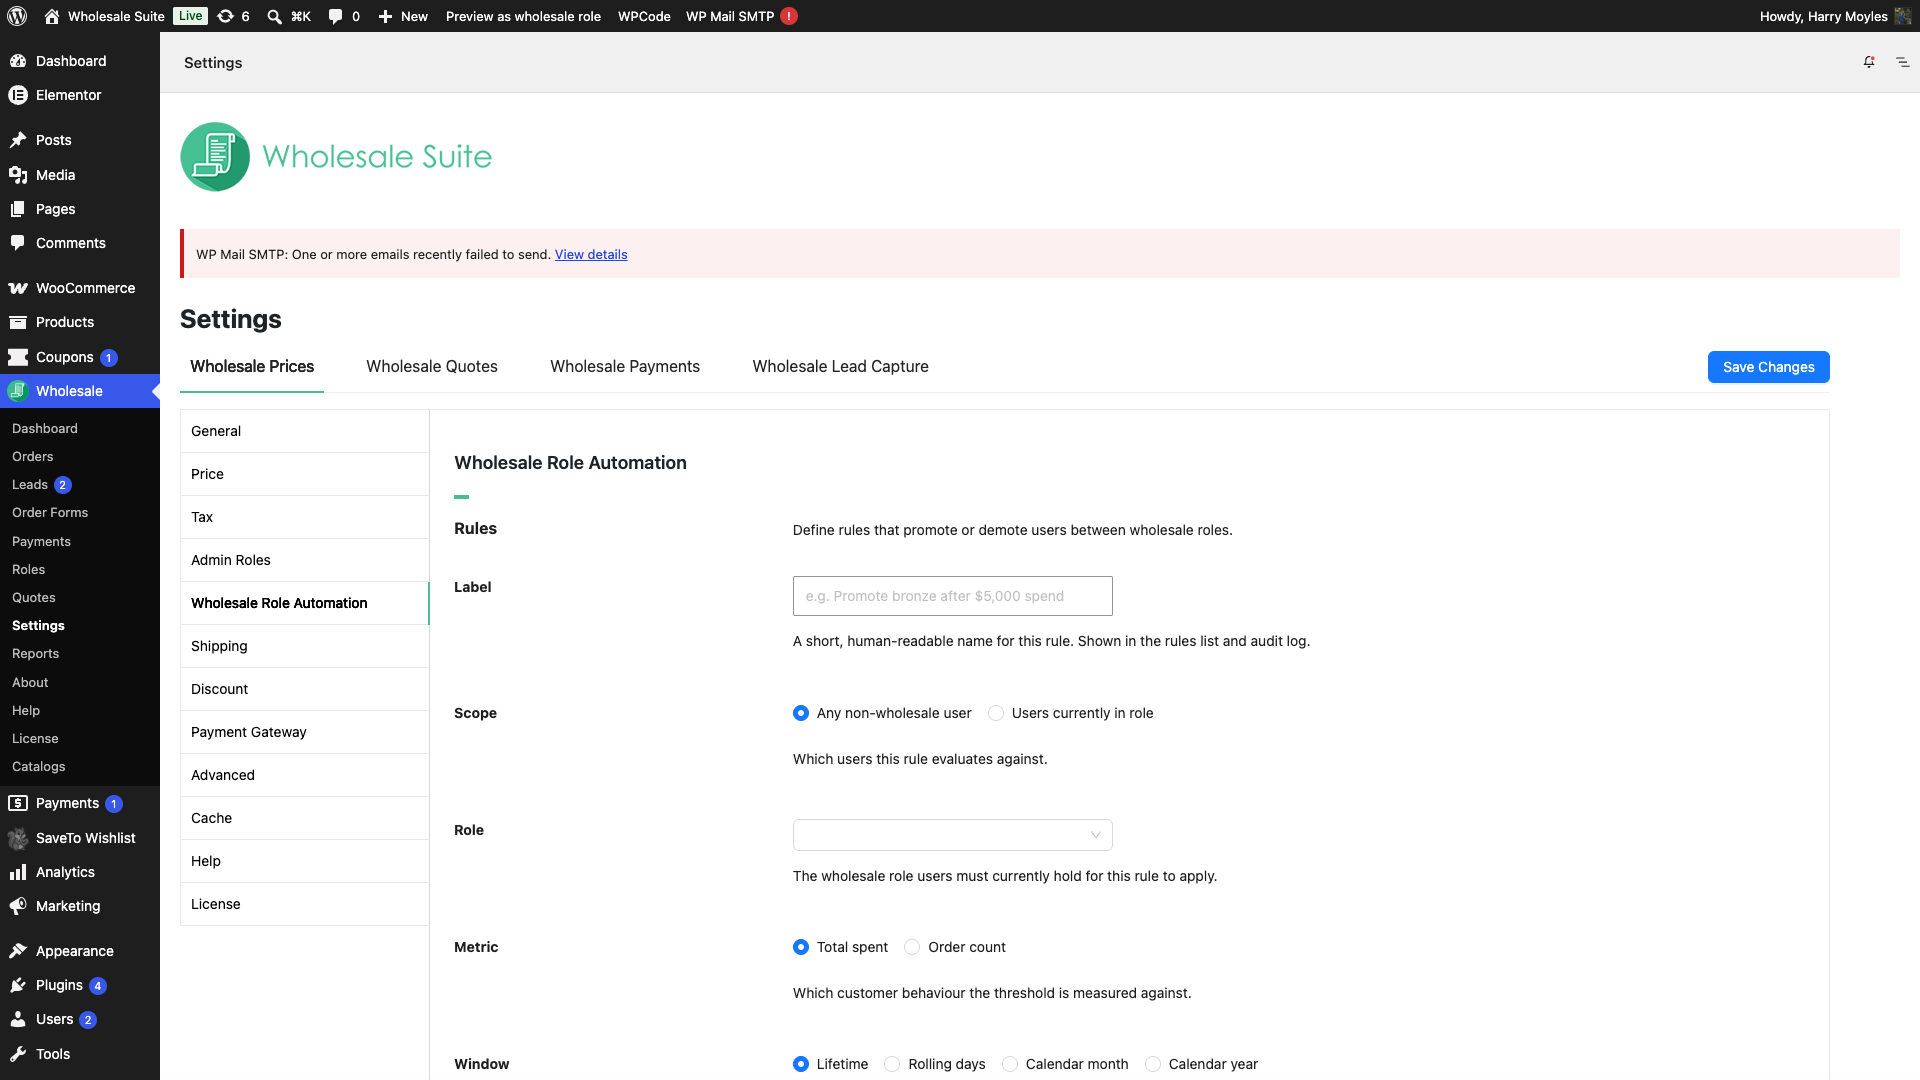Click Preview as wholesale role
Image resolution: width=1920 pixels, height=1080 pixels.
[523, 16]
